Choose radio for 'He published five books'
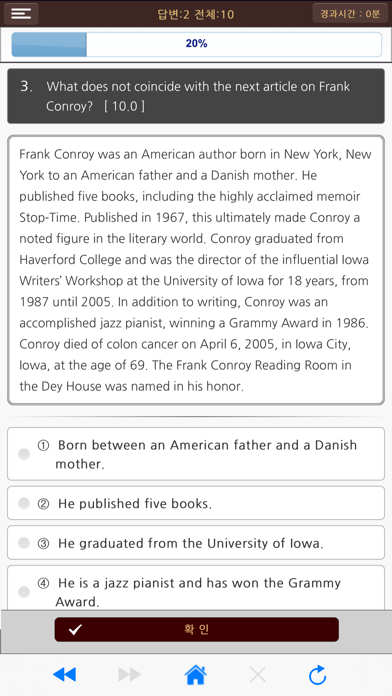This screenshot has height=696, width=392. pos(24,503)
